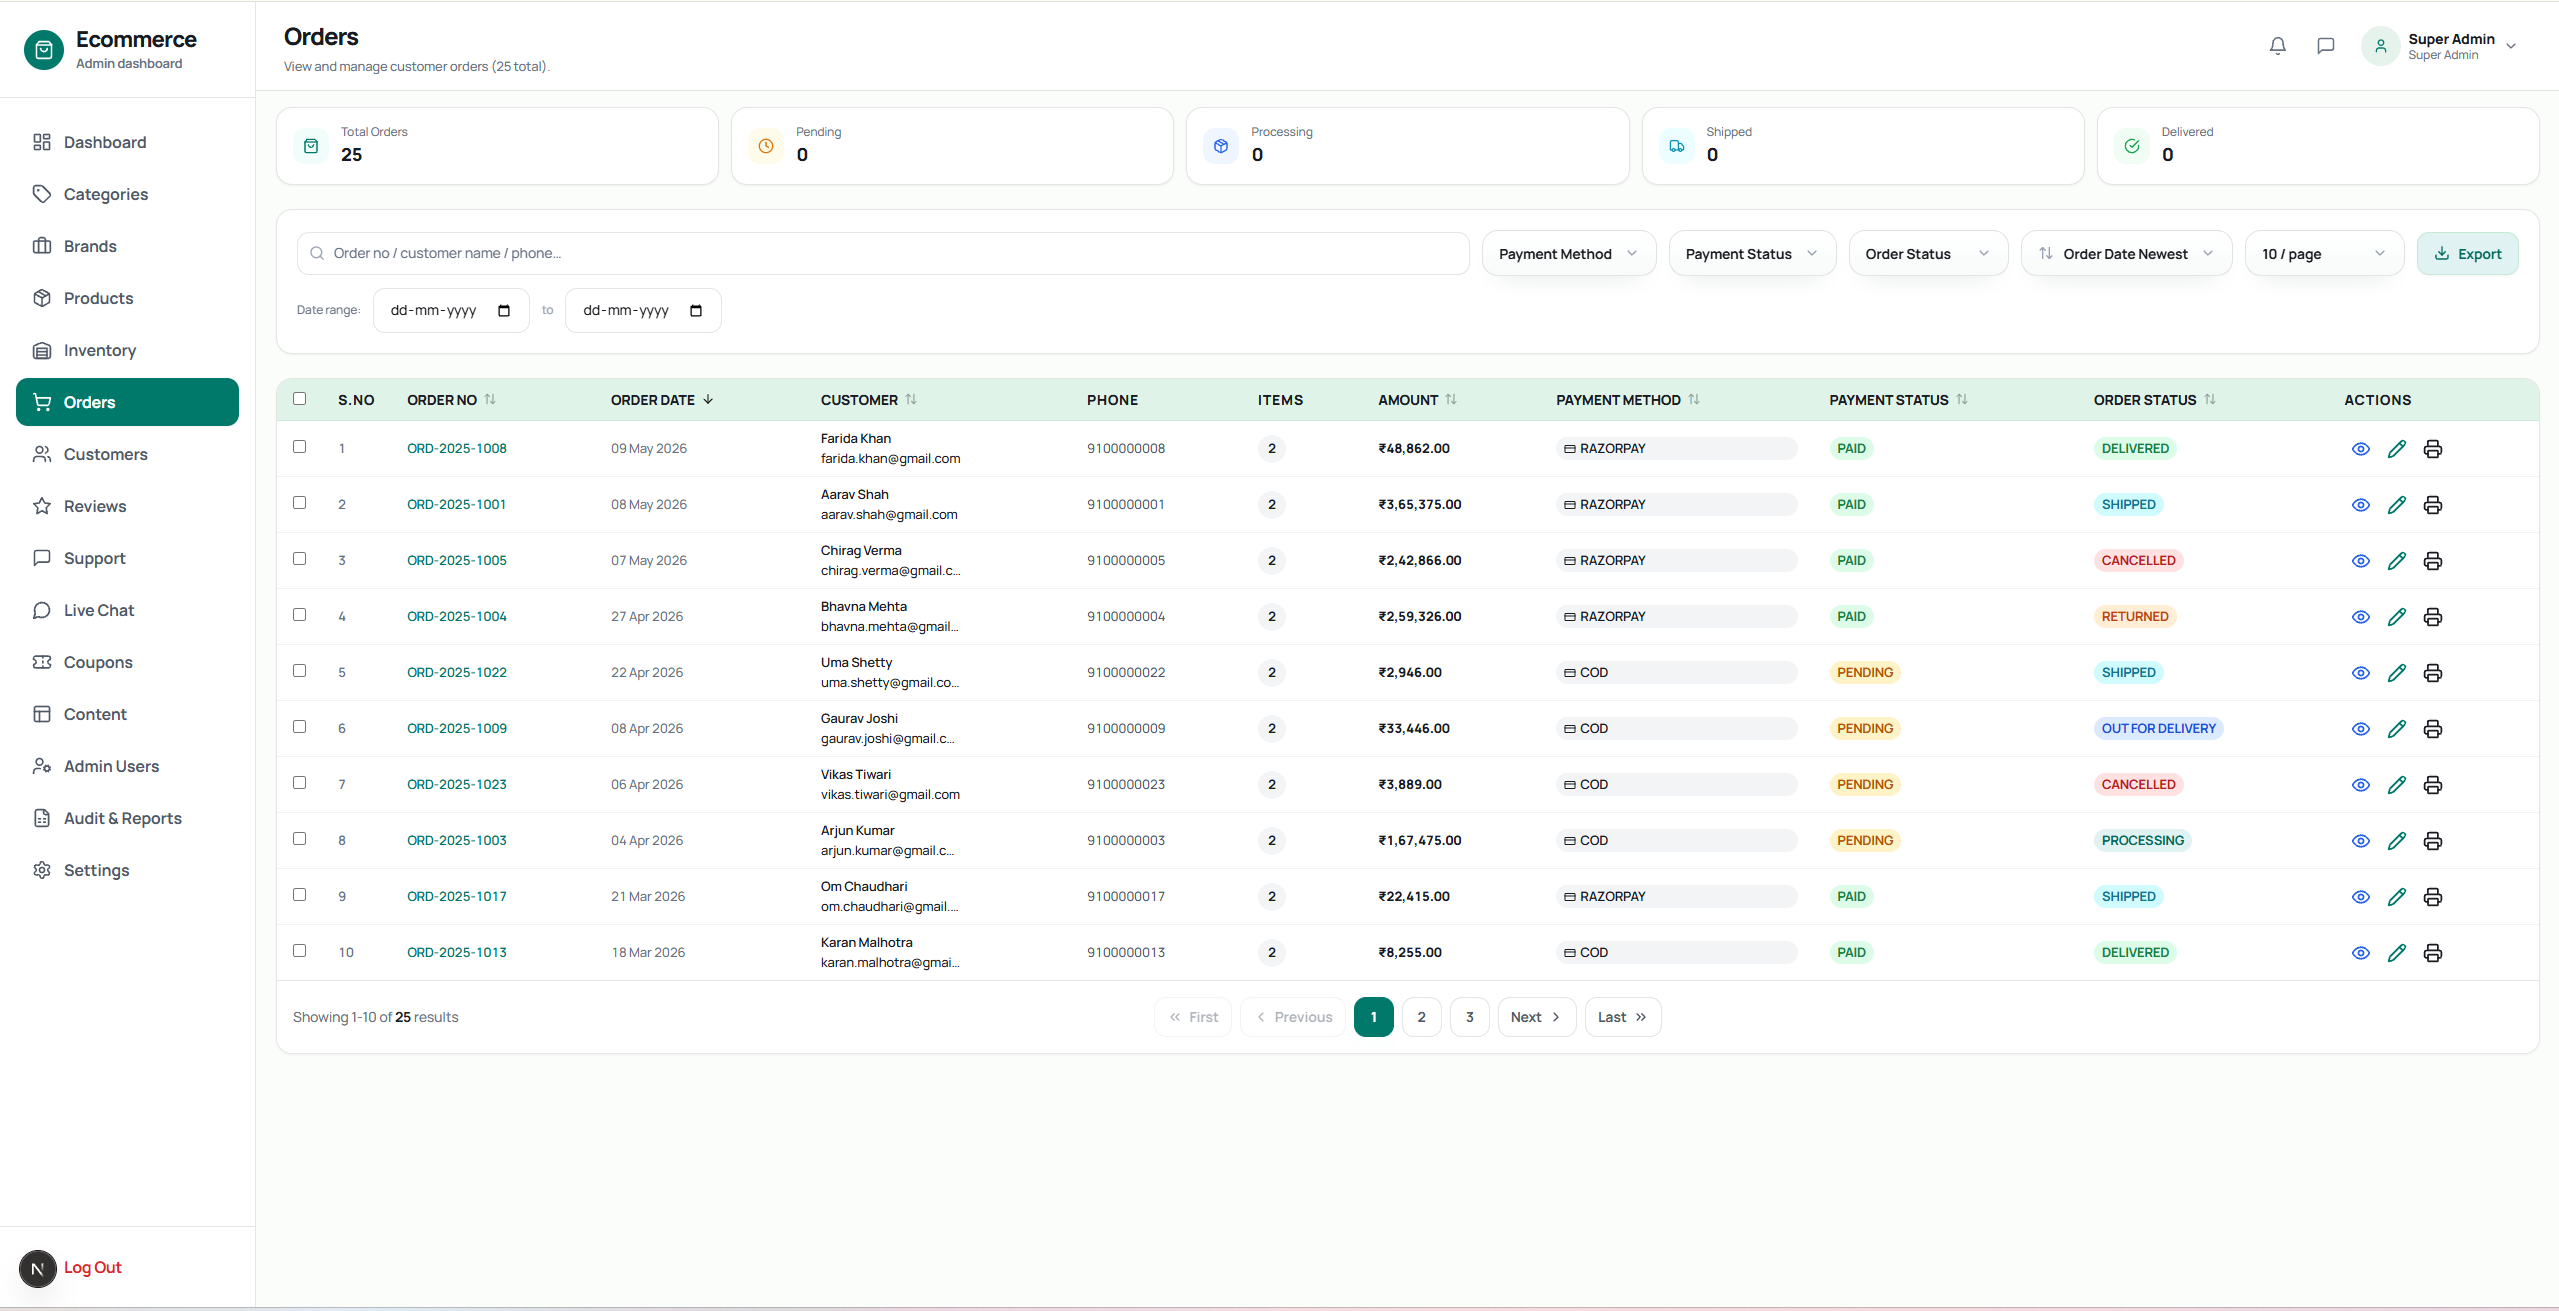Open the Order Status filter dropdown
This screenshot has height=1311, width=2559.
click(x=1927, y=254)
